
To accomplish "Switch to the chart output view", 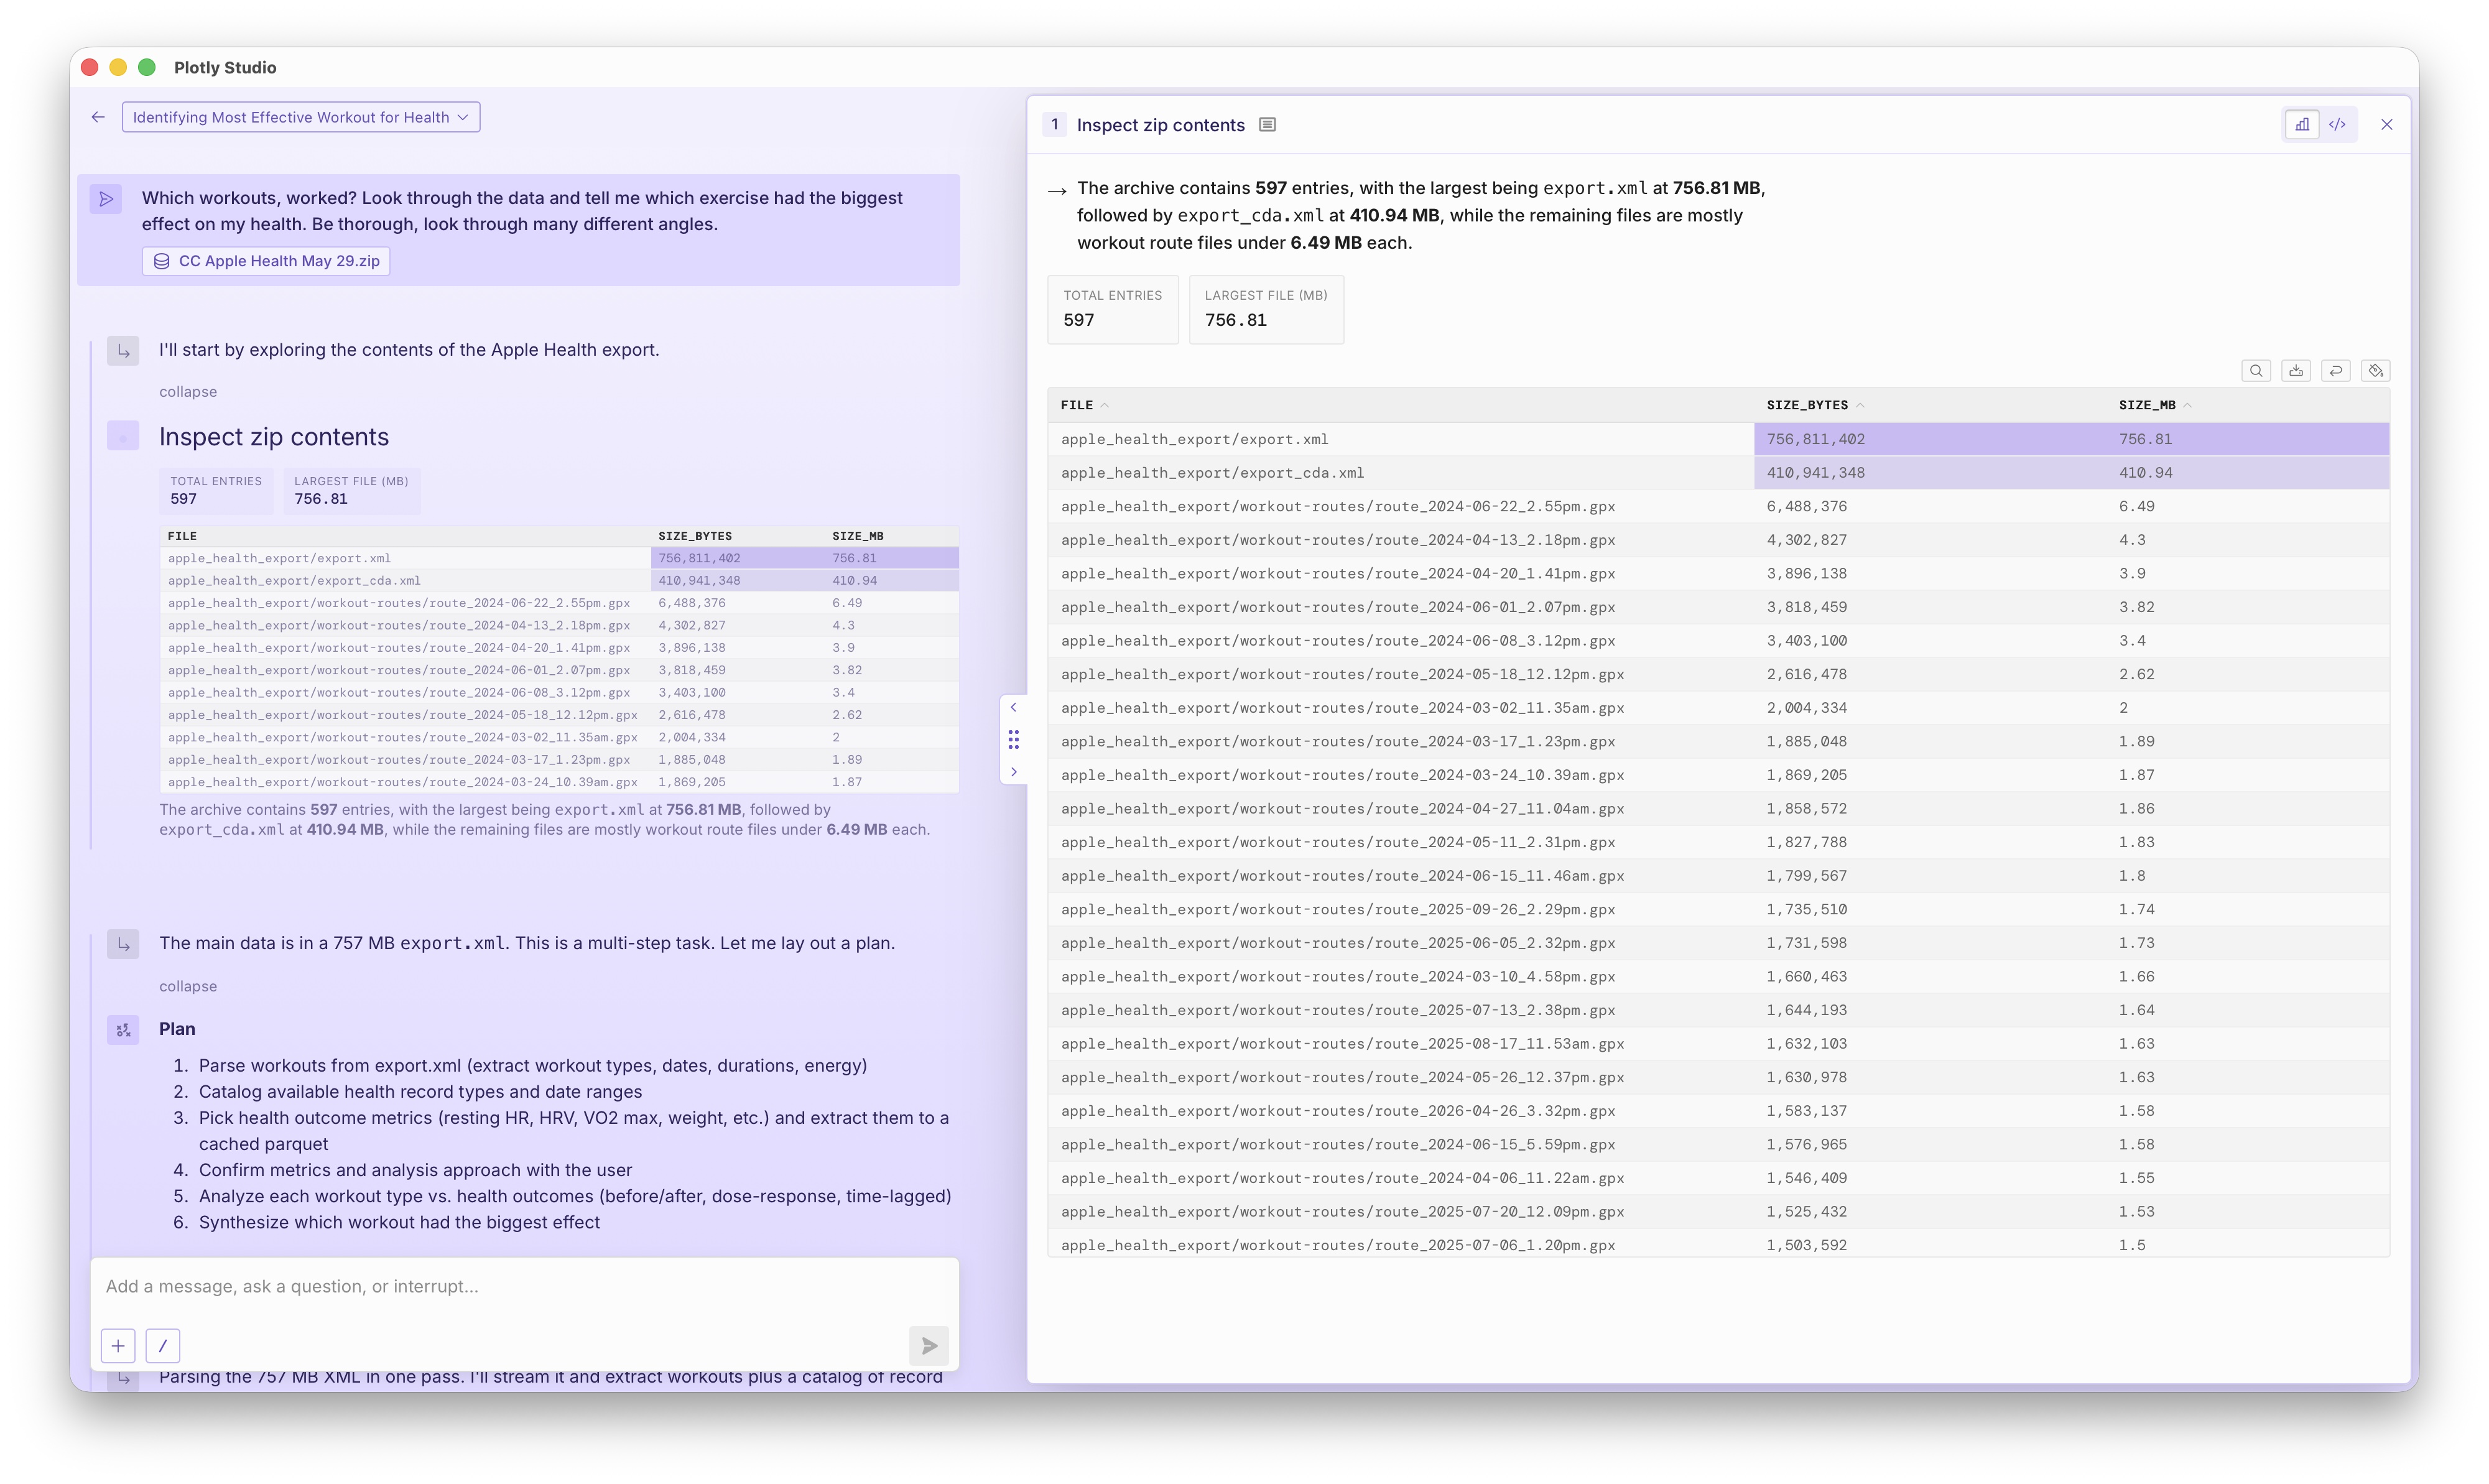I will tap(2302, 125).
